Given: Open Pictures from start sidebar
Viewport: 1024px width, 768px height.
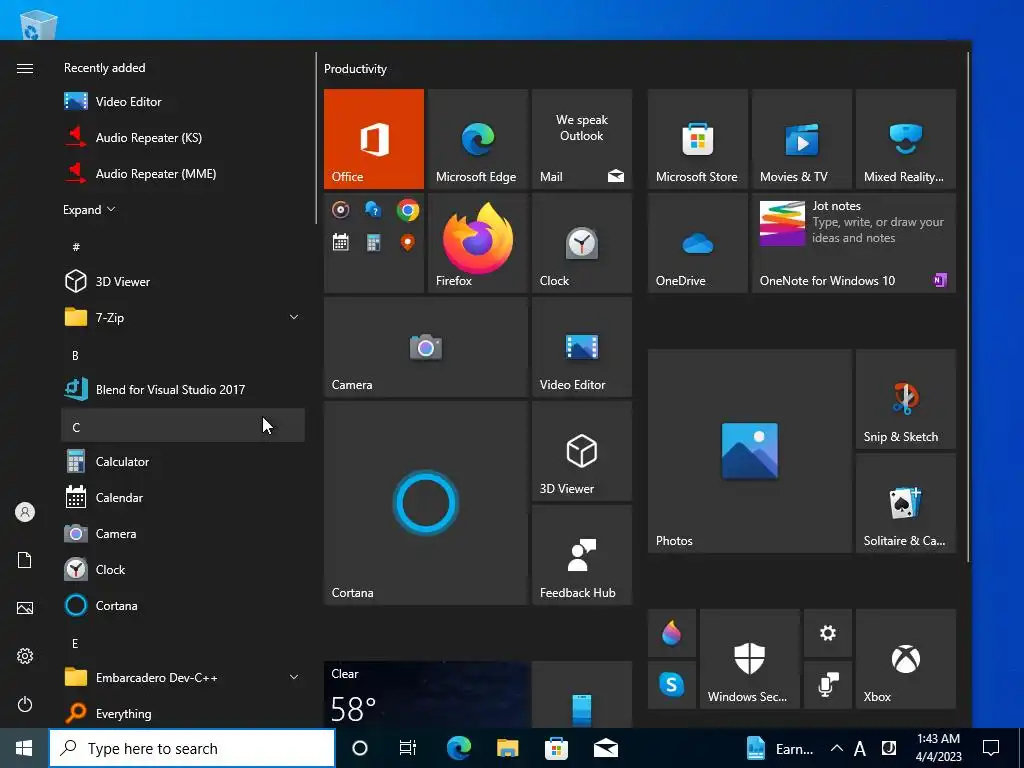Looking at the screenshot, I should (x=25, y=608).
